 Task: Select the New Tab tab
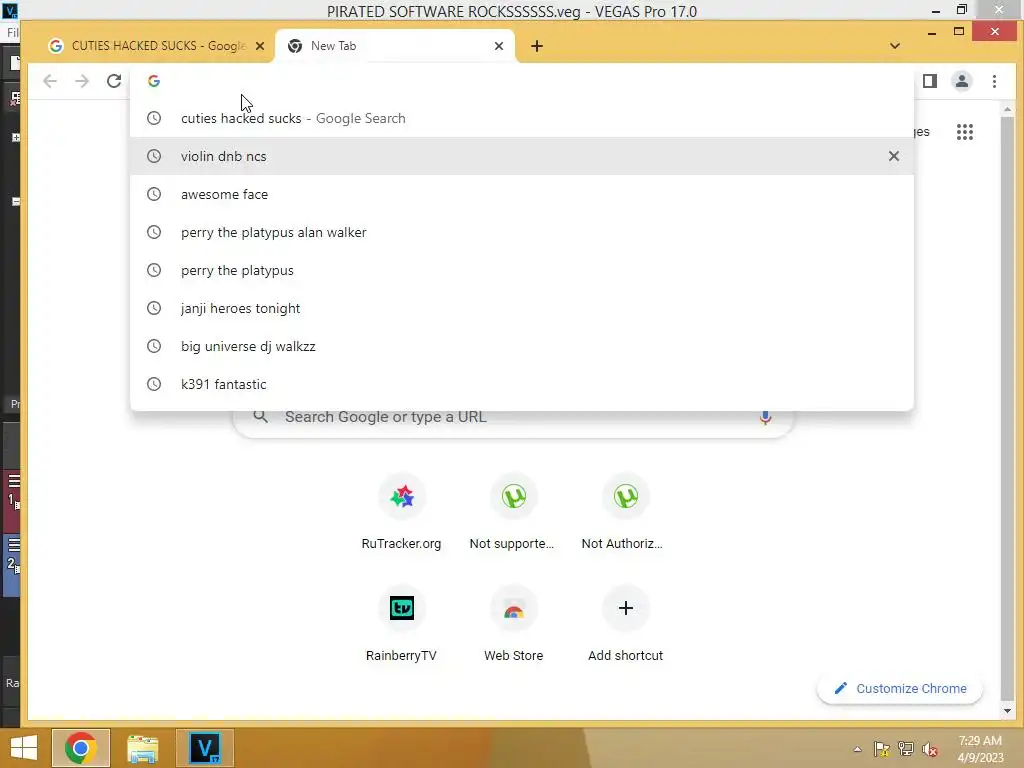(392, 46)
